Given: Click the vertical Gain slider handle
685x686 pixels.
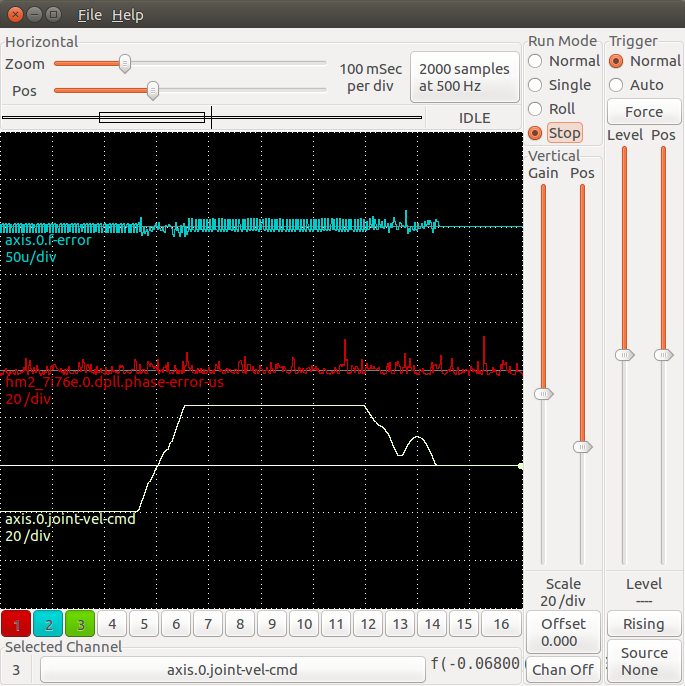Looking at the screenshot, I should click(x=544, y=394).
